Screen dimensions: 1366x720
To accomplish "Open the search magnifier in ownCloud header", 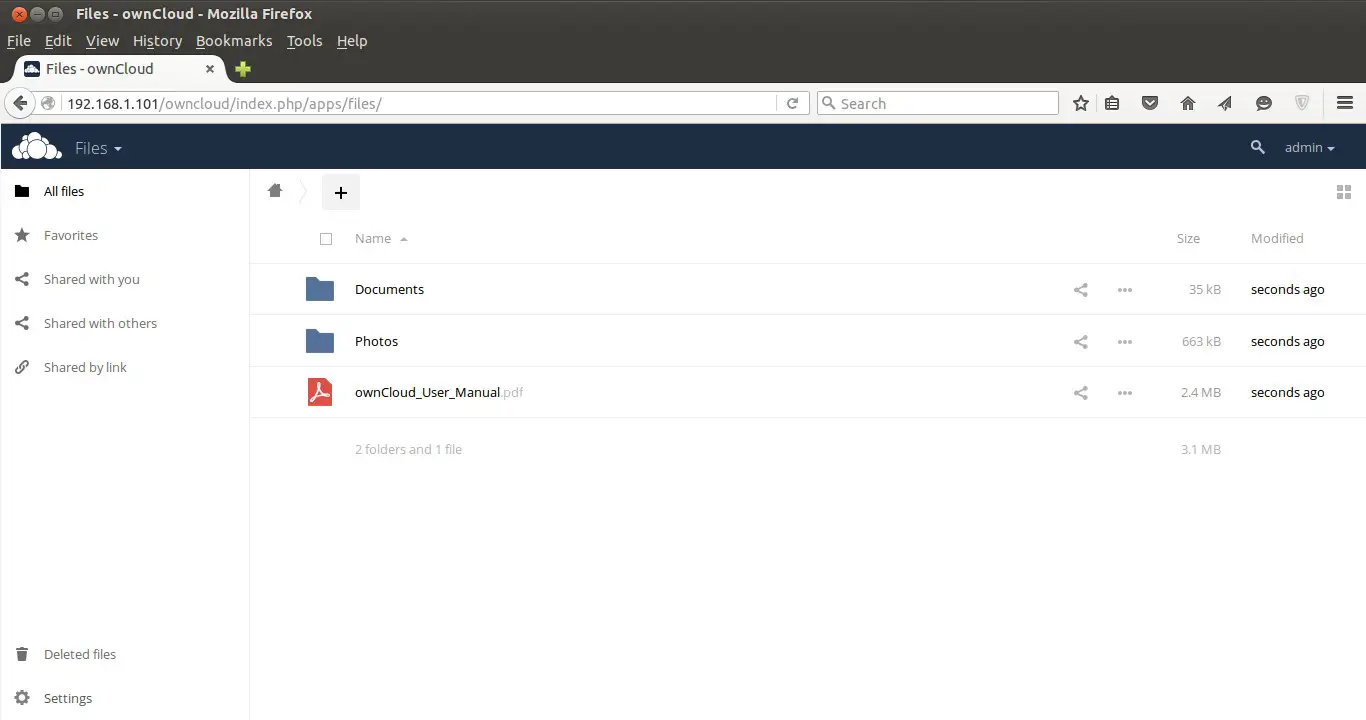I will click(1258, 147).
